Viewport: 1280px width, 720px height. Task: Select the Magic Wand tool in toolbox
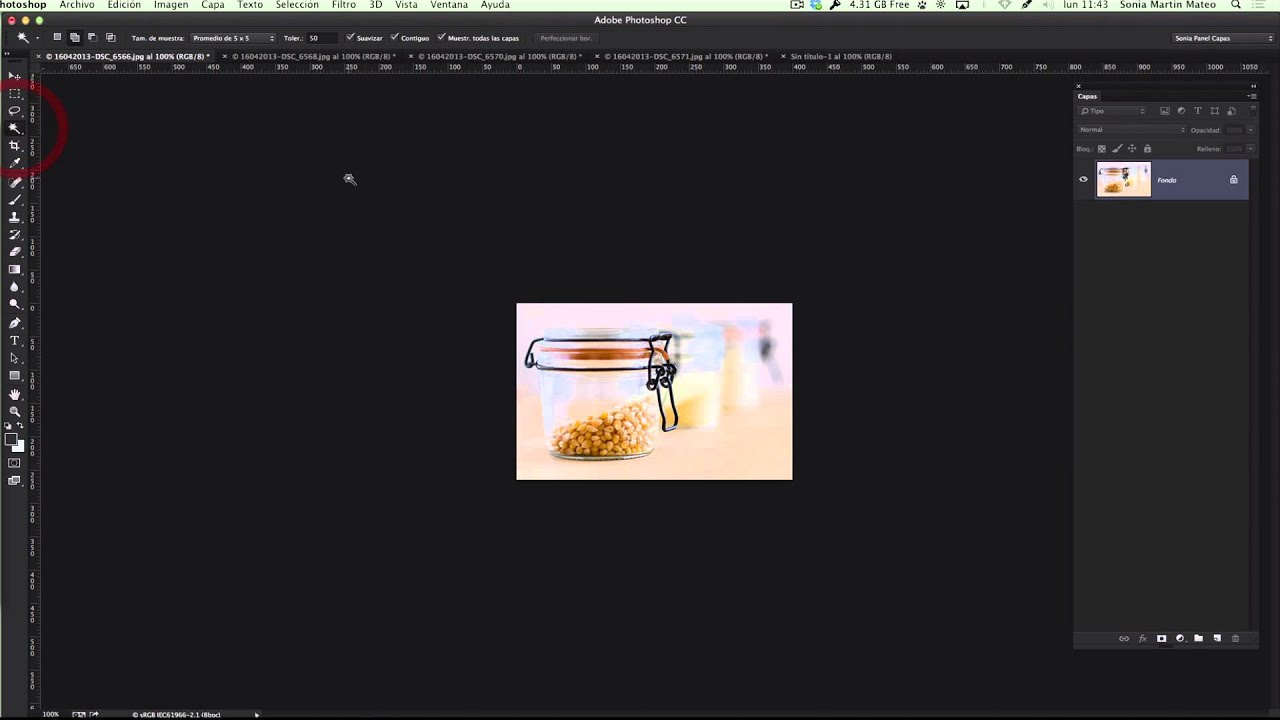[14, 128]
